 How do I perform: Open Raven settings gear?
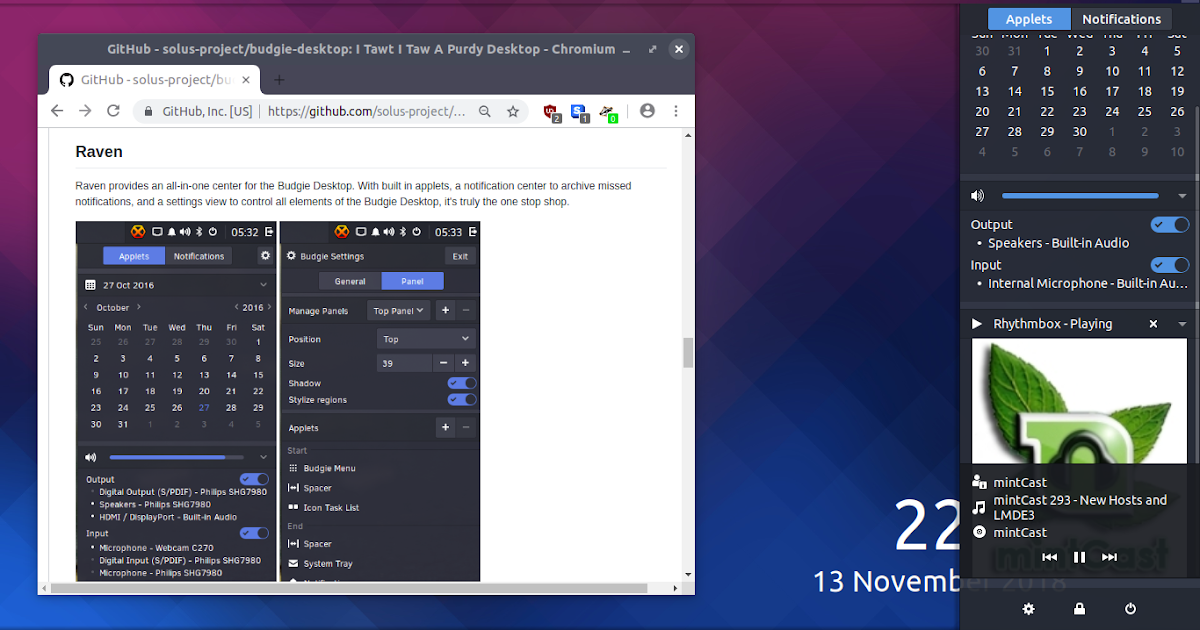(1028, 608)
